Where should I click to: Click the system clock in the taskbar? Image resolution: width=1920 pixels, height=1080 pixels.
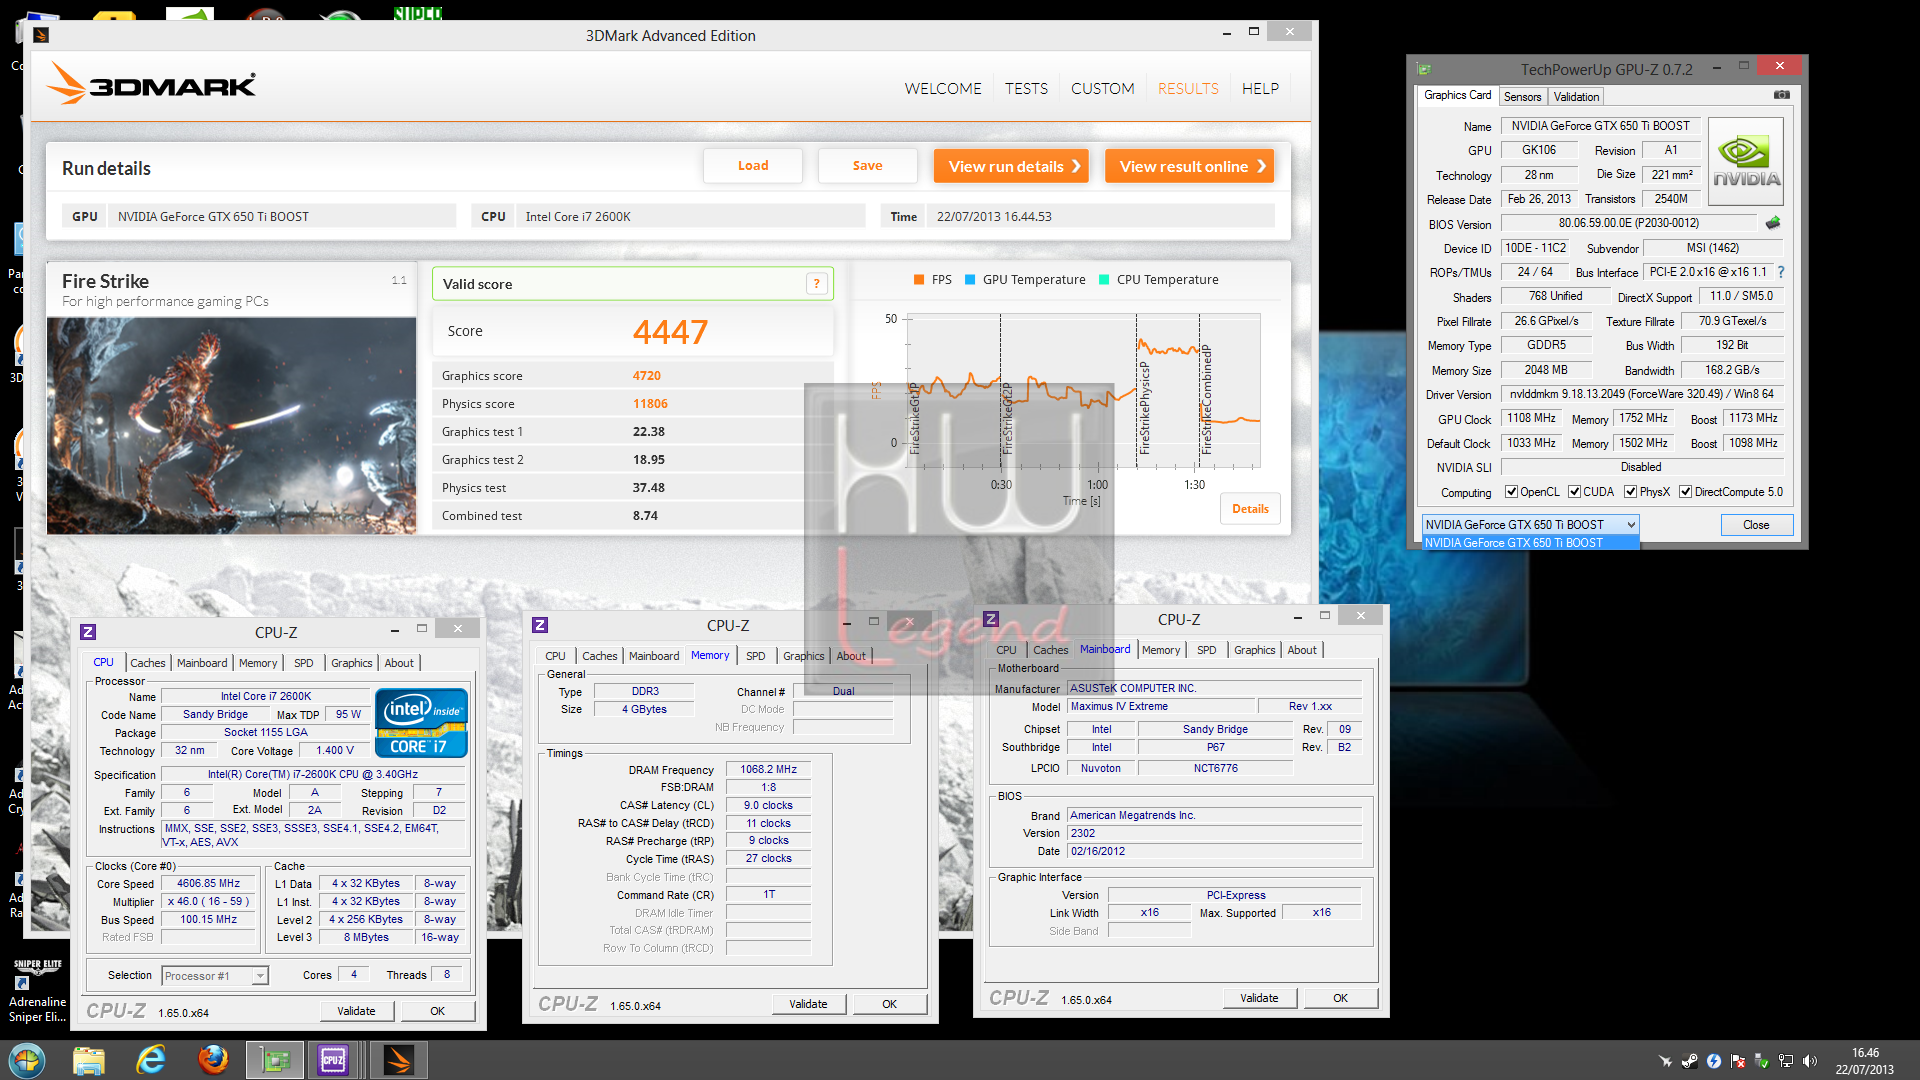(1865, 1061)
